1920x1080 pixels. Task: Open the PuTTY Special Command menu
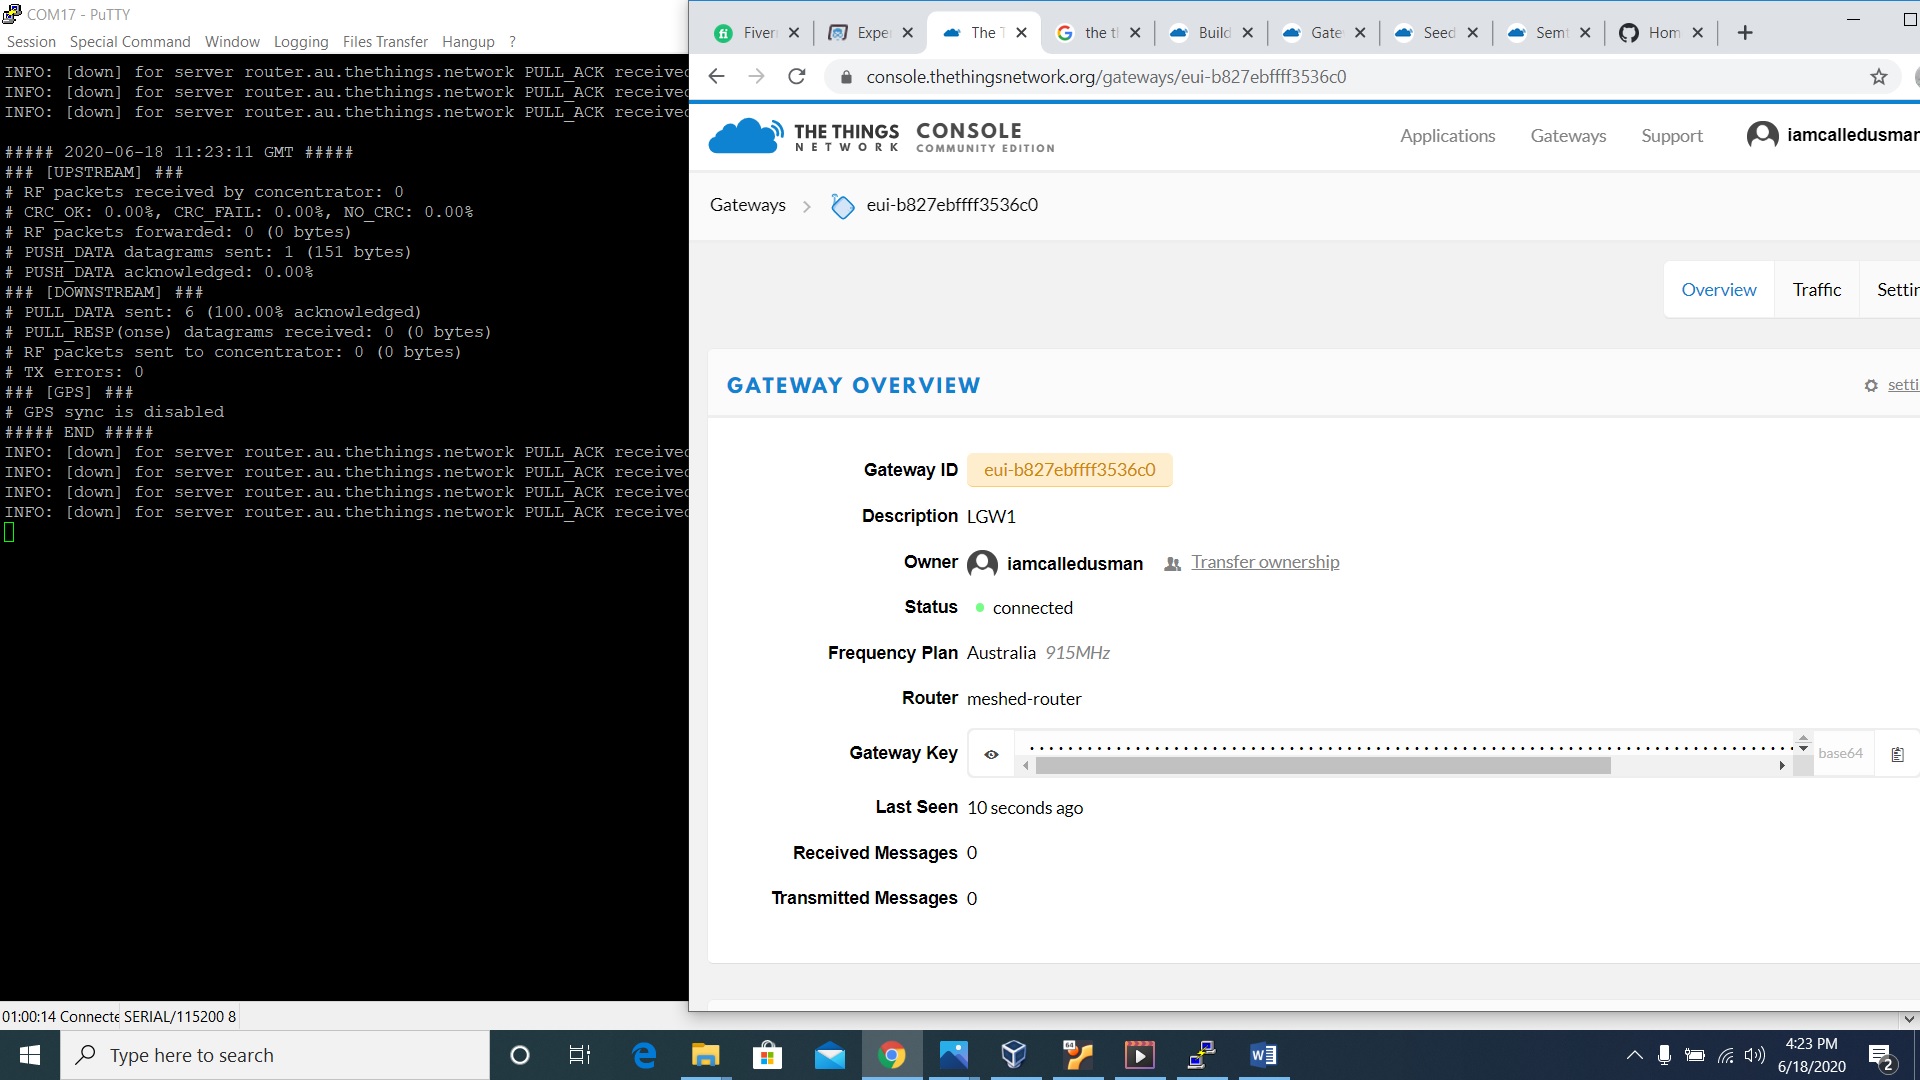[x=130, y=42]
